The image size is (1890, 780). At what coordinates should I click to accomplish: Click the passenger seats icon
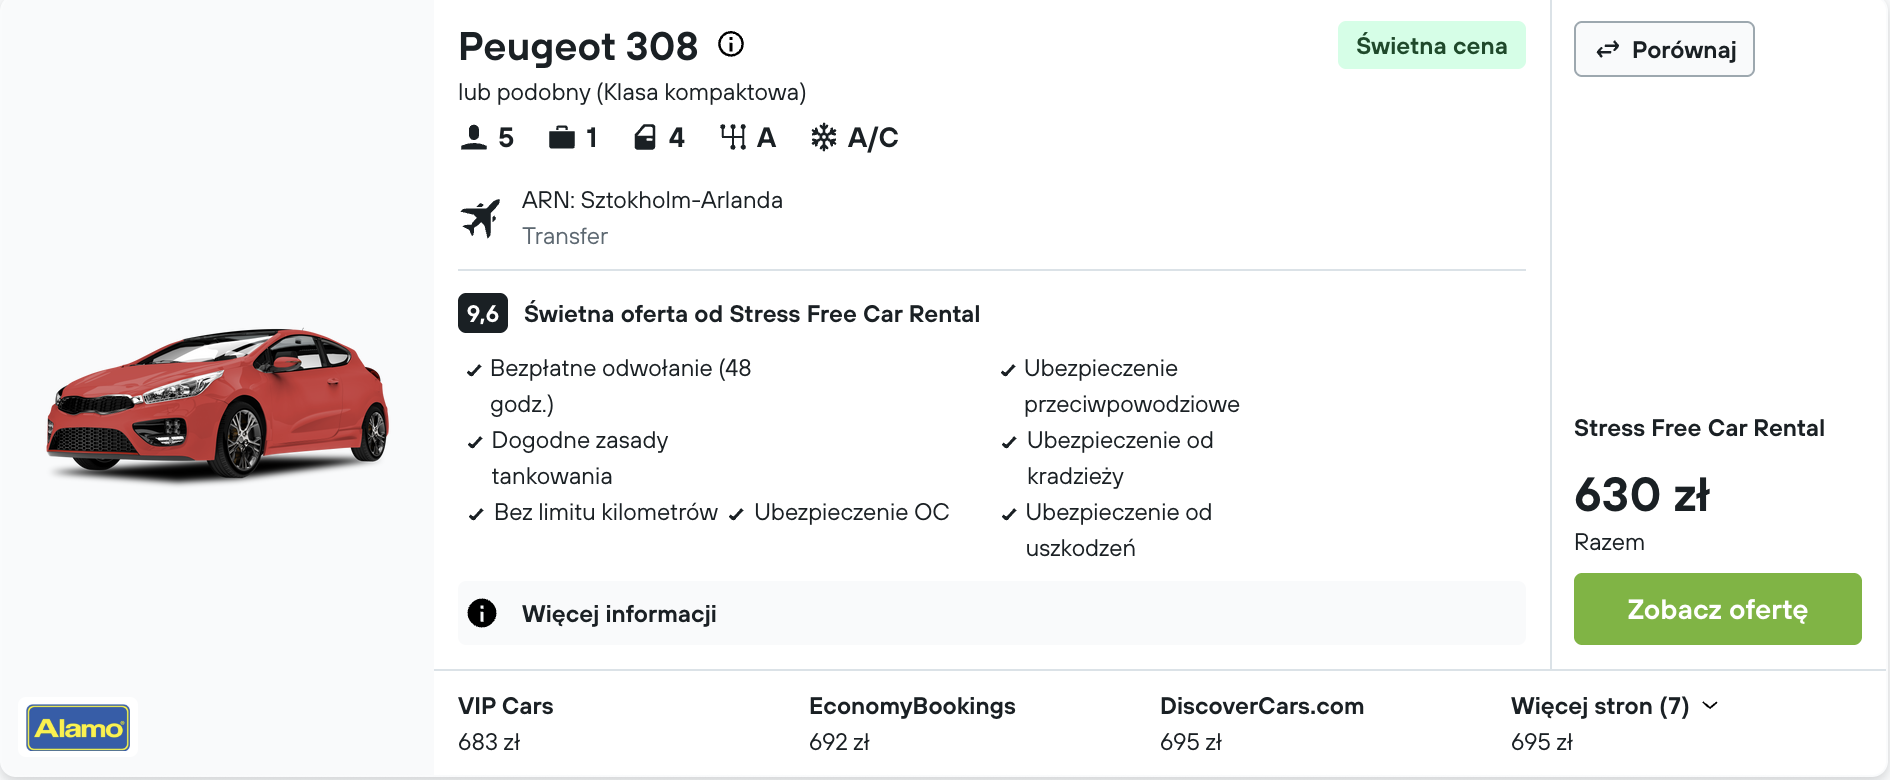click(x=474, y=137)
